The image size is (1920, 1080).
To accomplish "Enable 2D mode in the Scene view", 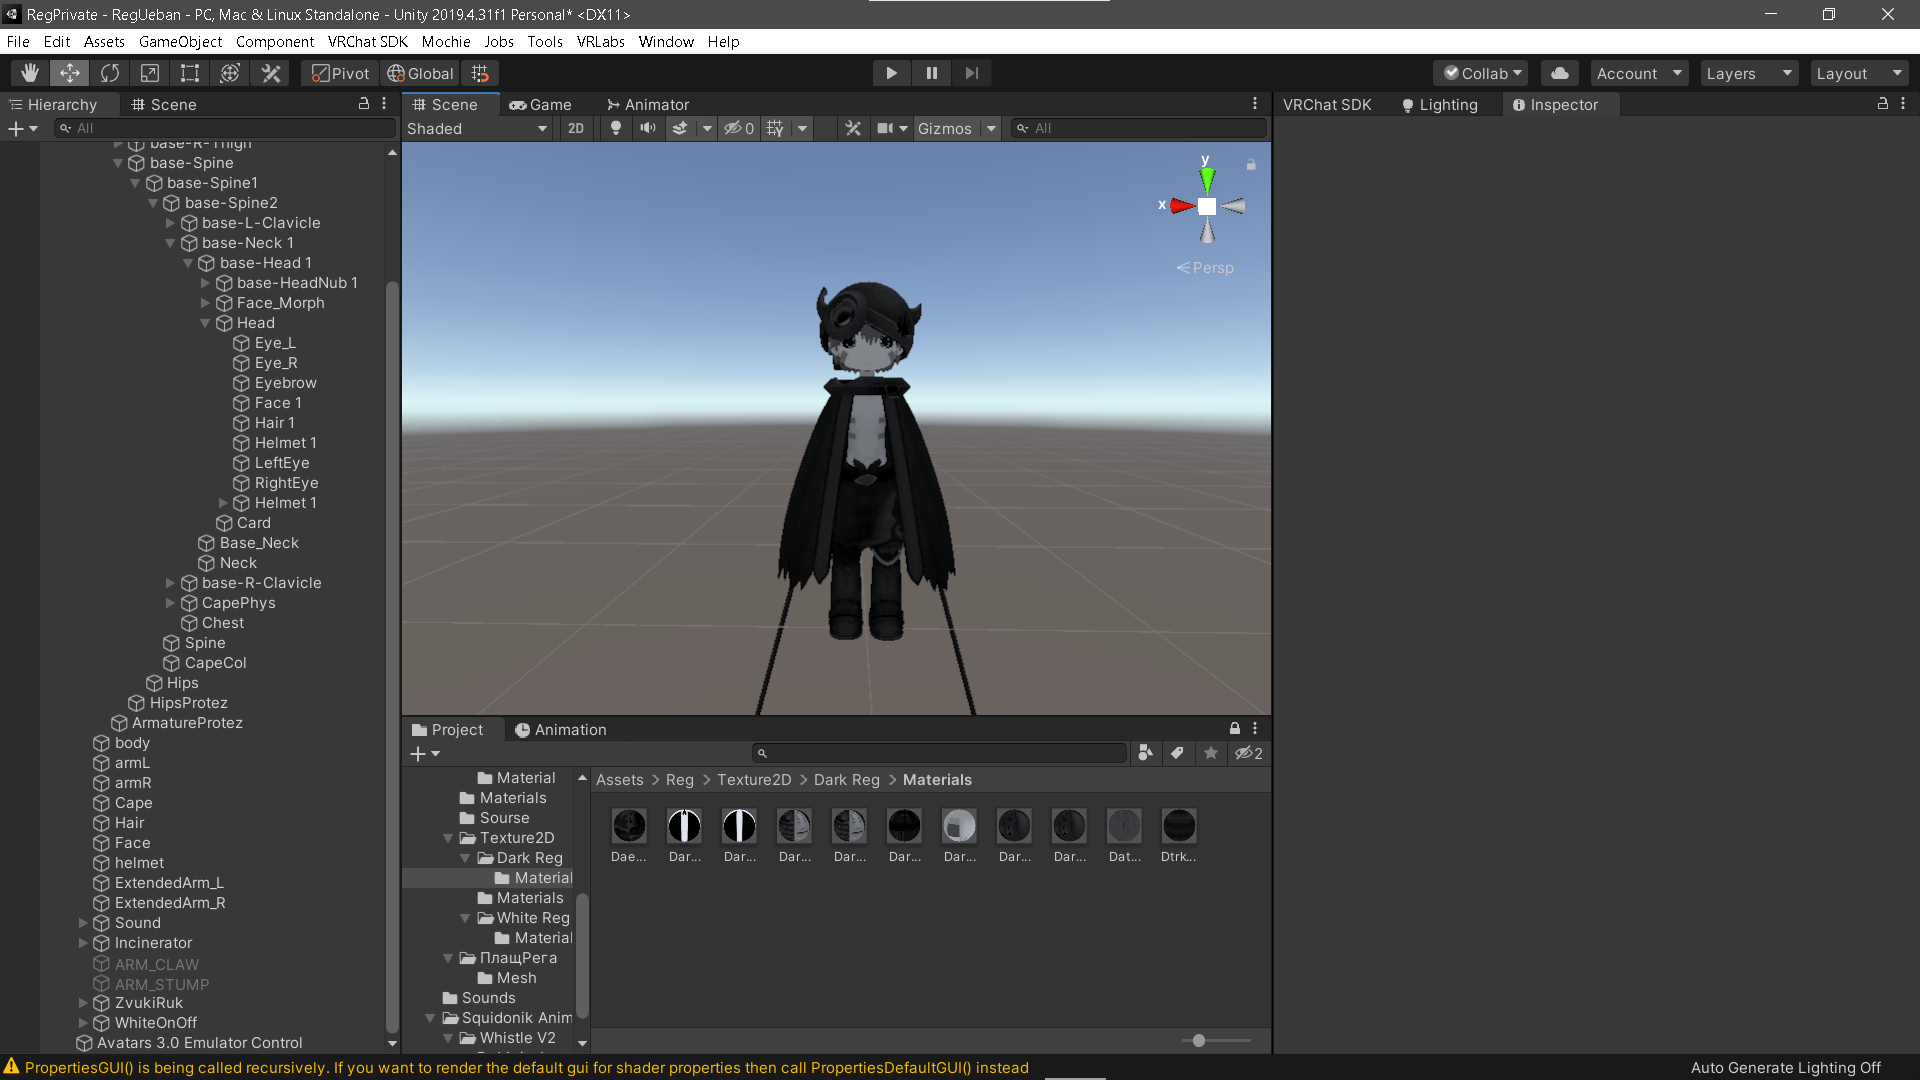I will tap(576, 128).
